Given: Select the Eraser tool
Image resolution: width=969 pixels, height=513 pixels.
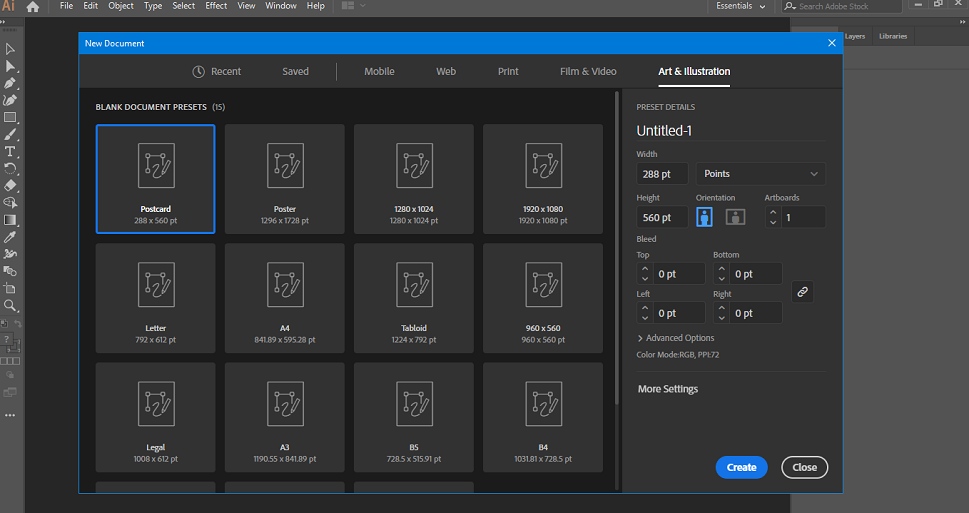Looking at the screenshot, I should (10, 185).
